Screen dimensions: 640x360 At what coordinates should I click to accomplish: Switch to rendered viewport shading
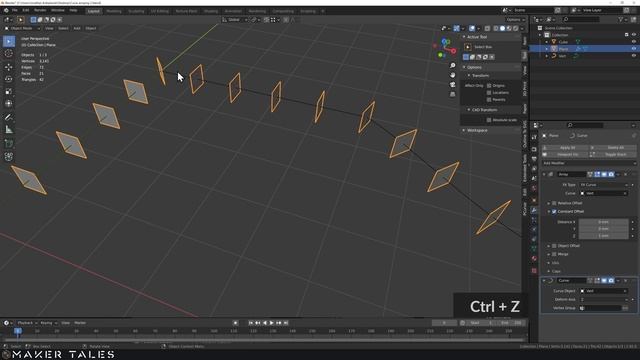516,29
